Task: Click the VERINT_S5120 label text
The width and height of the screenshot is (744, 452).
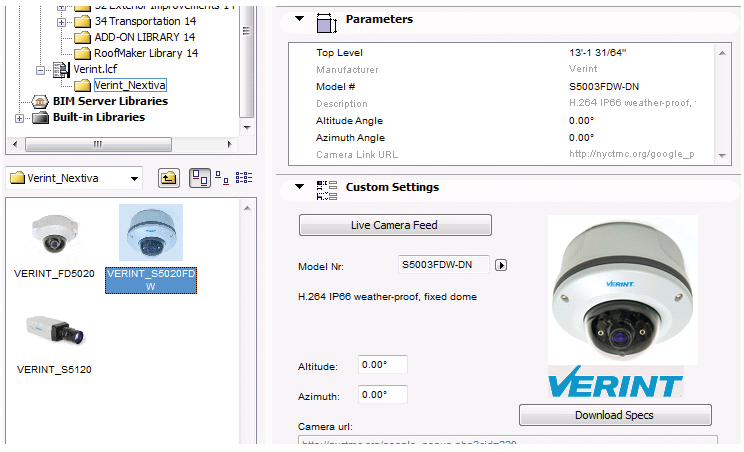Action: [x=54, y=369]
